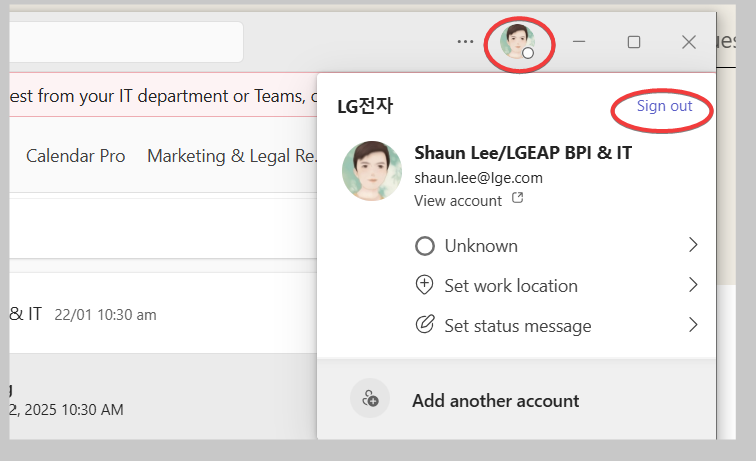
Task: Sign out of the LG account
Action: point(664,106)
